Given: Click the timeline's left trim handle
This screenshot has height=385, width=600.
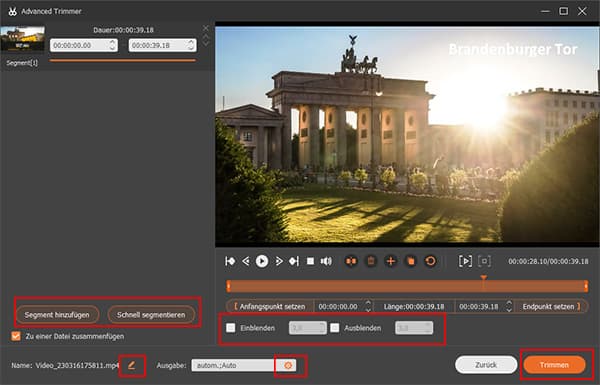Looking at the screenshot, I should (x=228, y=286).
